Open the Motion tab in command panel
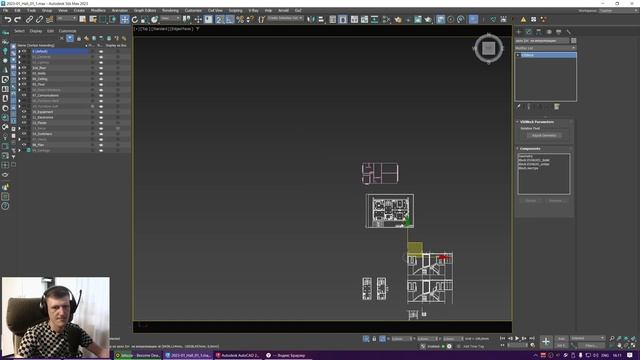Screen dimensions: 640x360 click(x=549, y=31)
